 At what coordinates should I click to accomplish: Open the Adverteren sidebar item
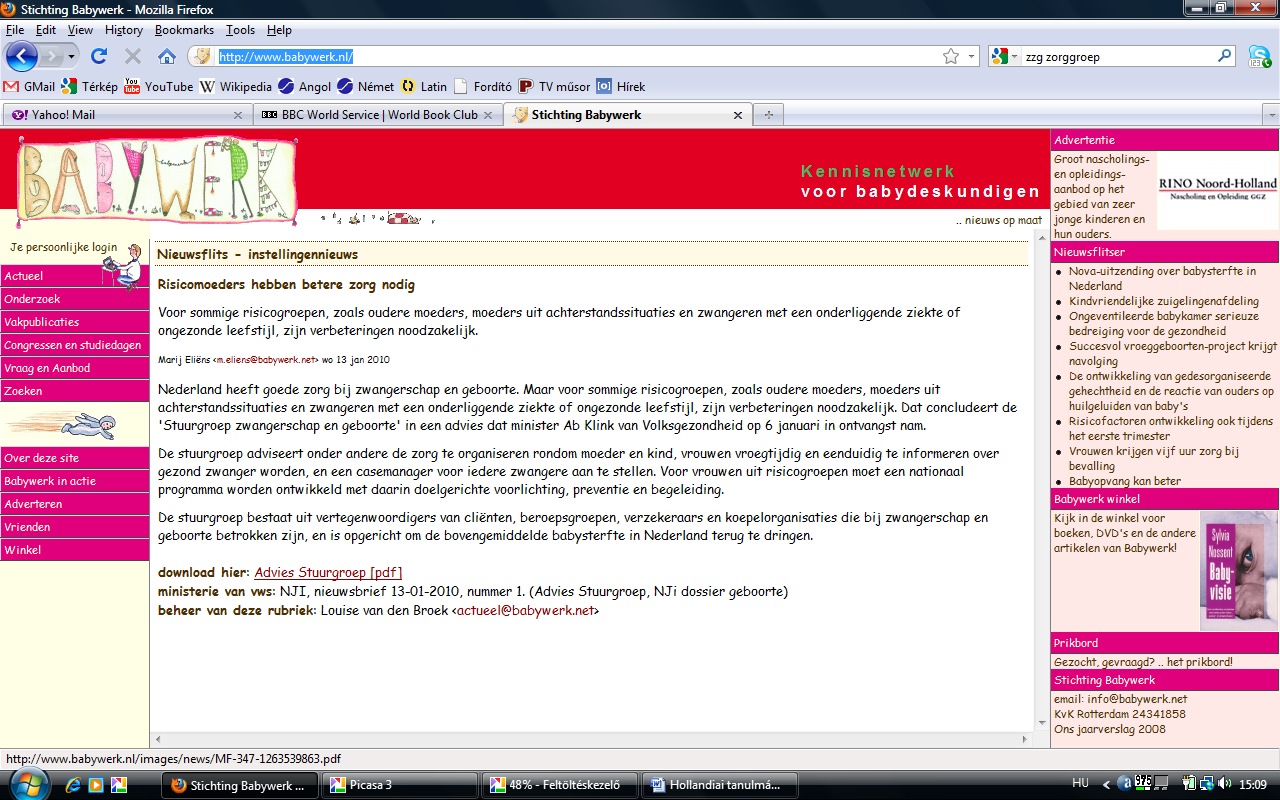click(75, 504)
